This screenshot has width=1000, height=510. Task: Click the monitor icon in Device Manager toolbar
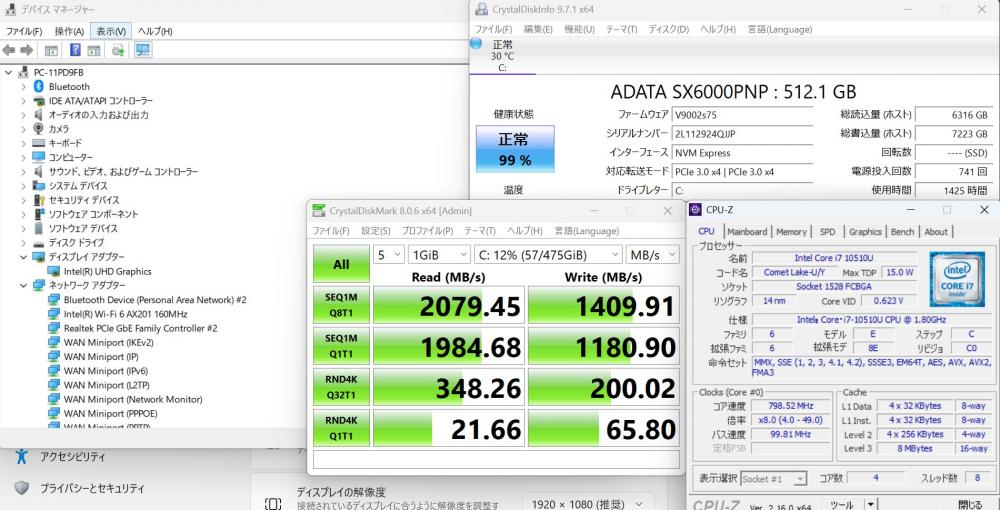coord(143,50)
